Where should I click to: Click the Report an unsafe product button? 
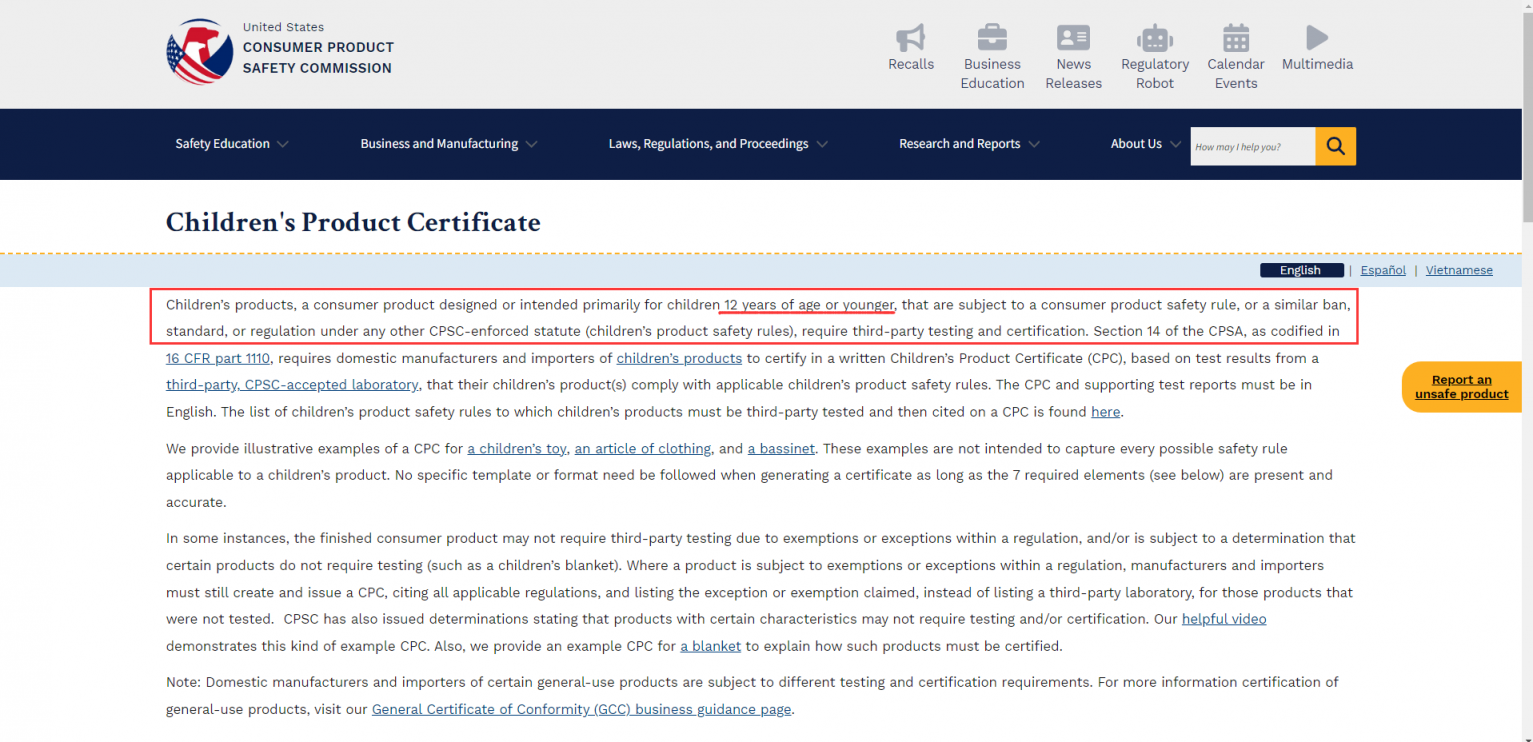pos(1461,387)
